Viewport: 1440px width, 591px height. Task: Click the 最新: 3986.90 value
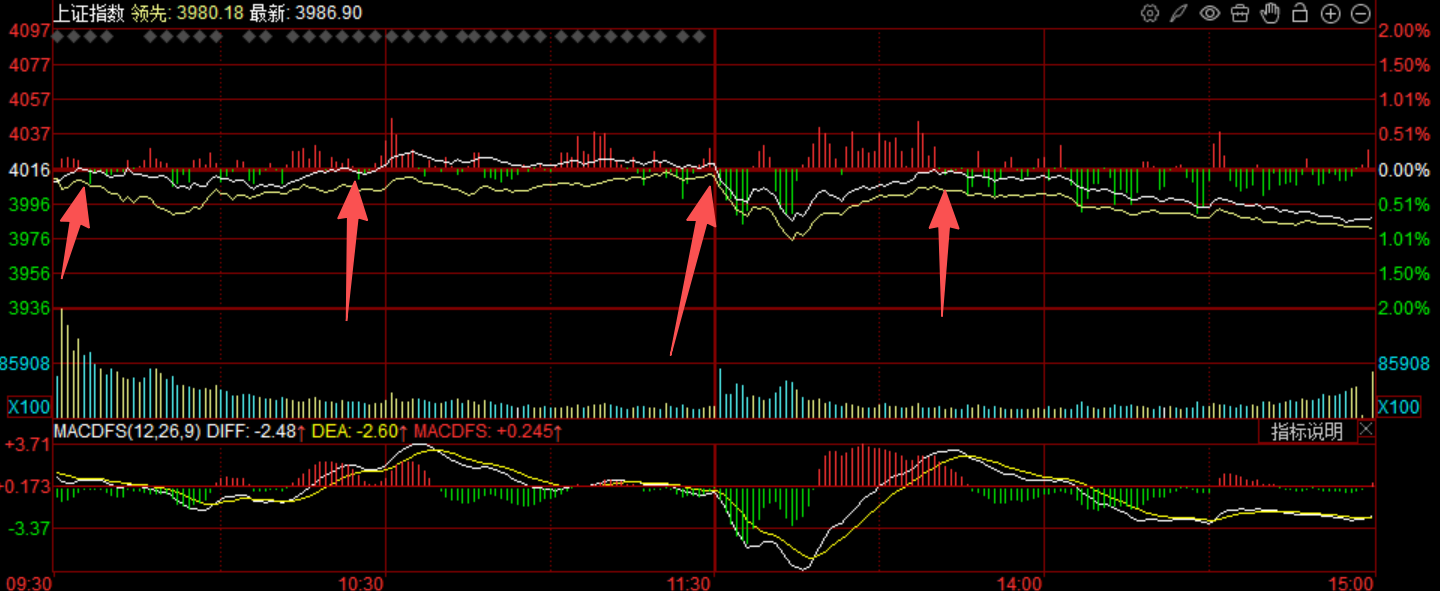[x=306, y=12]
